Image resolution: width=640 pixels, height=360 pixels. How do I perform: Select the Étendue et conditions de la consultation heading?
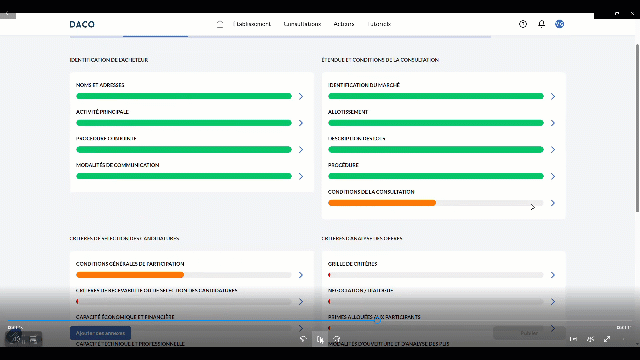pyautogui.click(x=380, y=60)
